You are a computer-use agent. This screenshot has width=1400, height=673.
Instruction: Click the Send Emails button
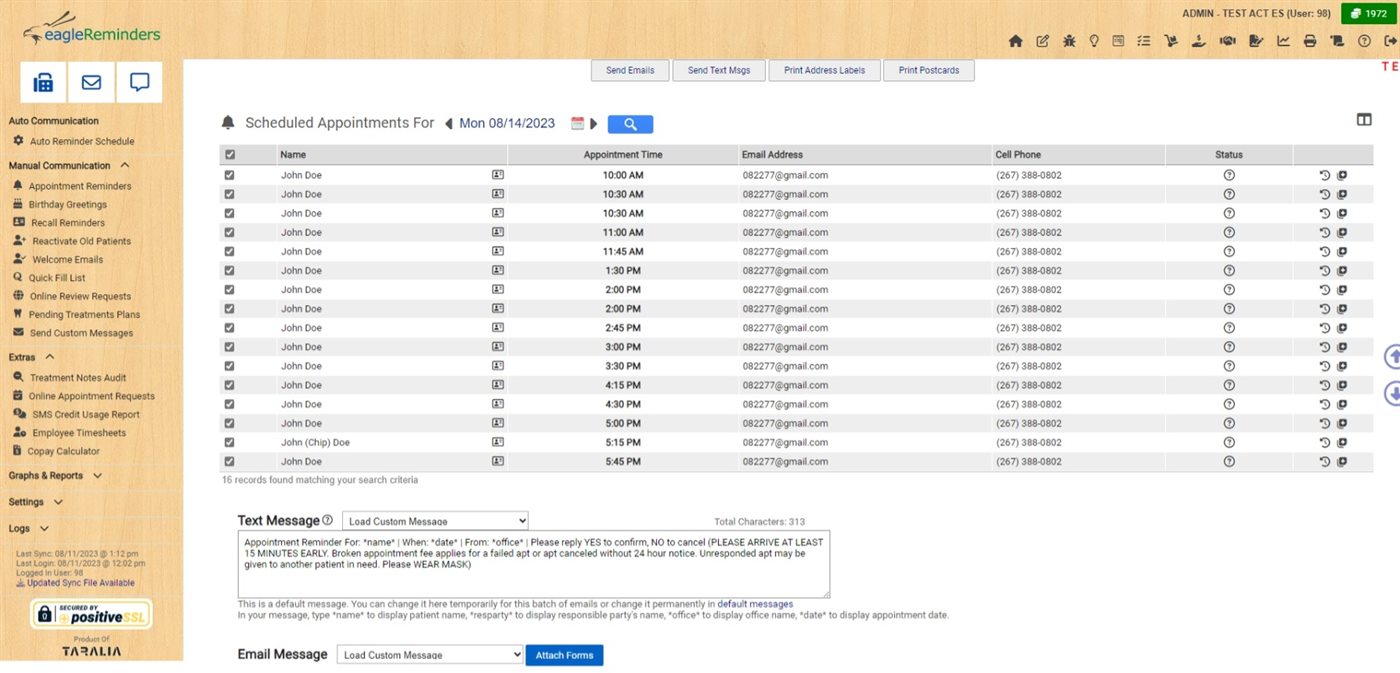tap(630, 70)
